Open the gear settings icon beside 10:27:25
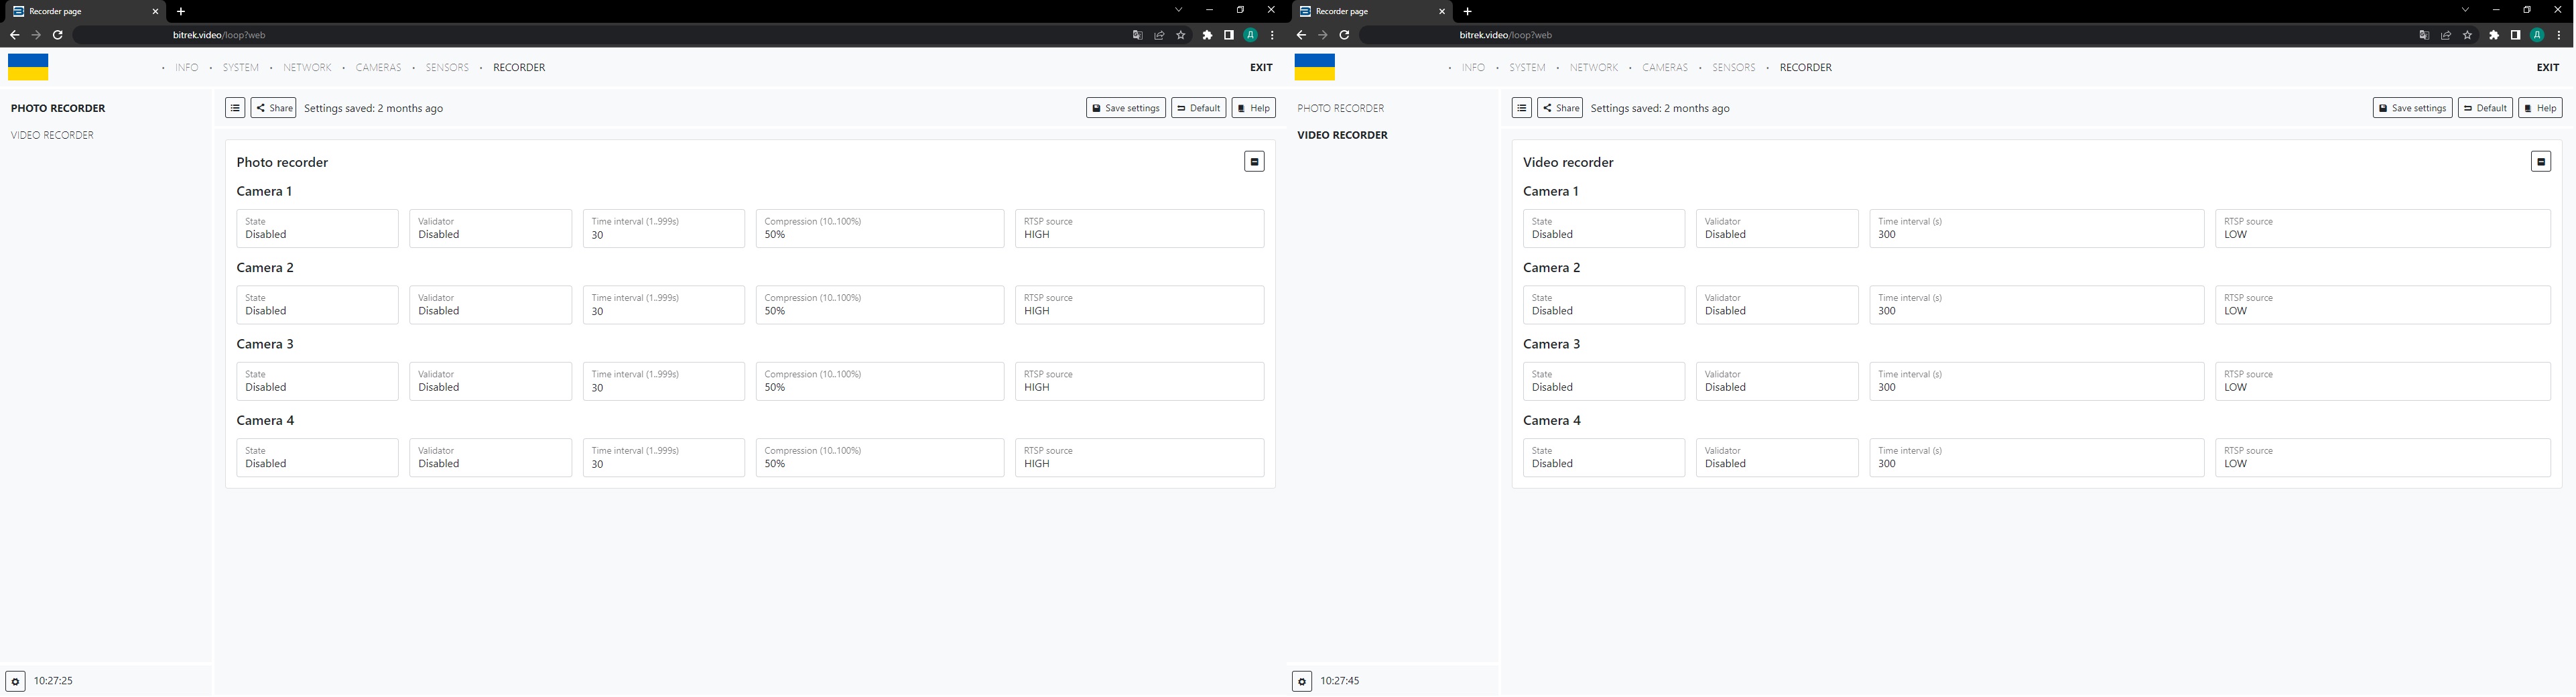The image size is (2576, 697). pyautogui.click(x=15, y=681)
